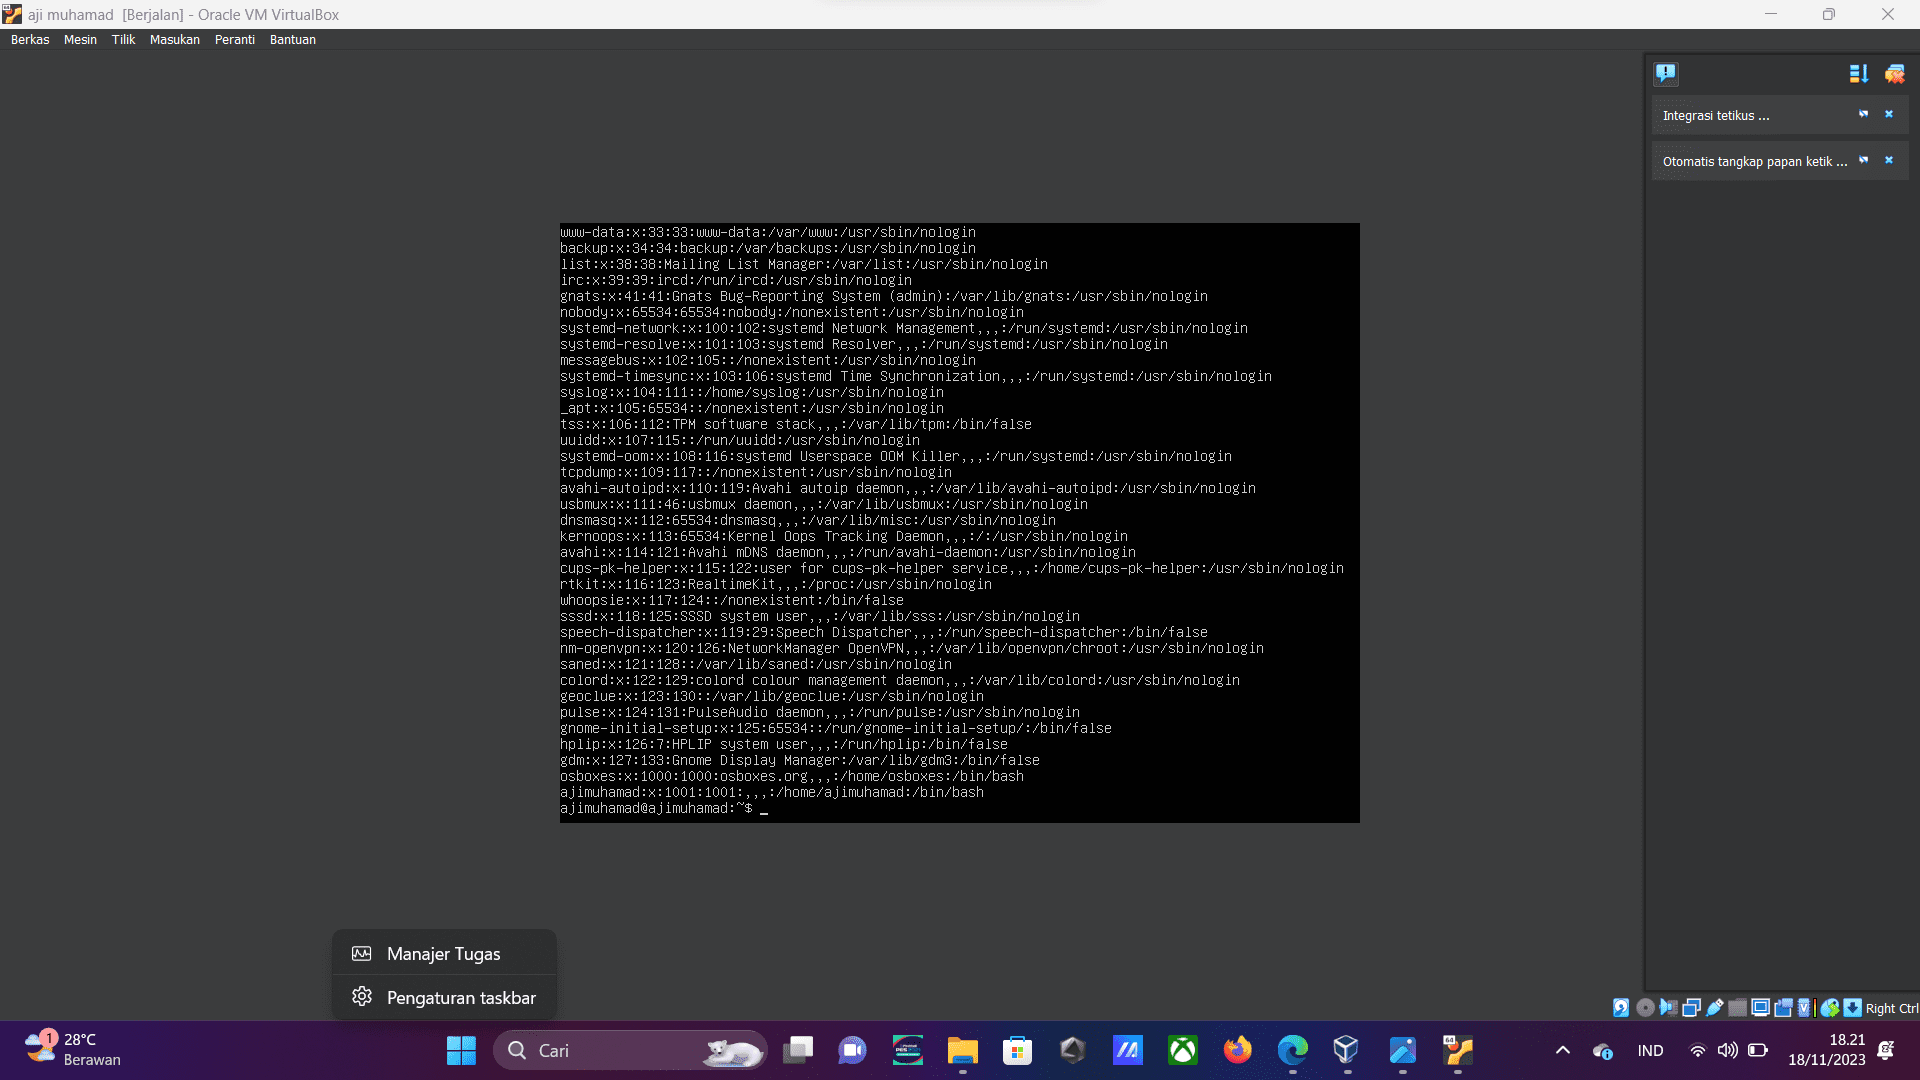Open the Bantuan menu

(293, 40)
